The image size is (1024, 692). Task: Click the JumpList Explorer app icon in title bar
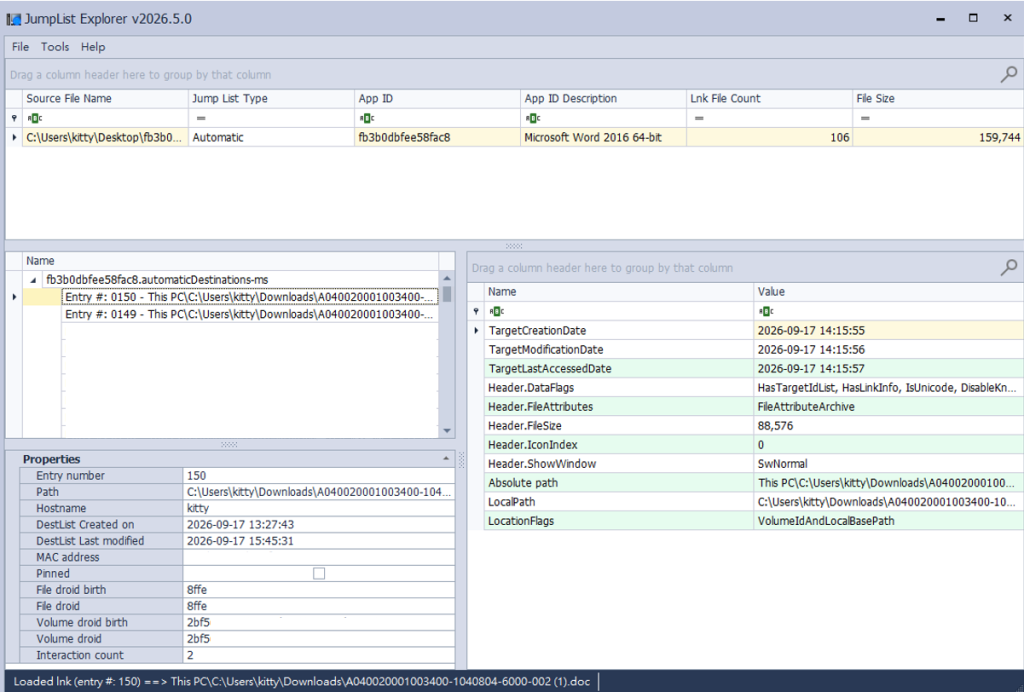pos(14,19)
